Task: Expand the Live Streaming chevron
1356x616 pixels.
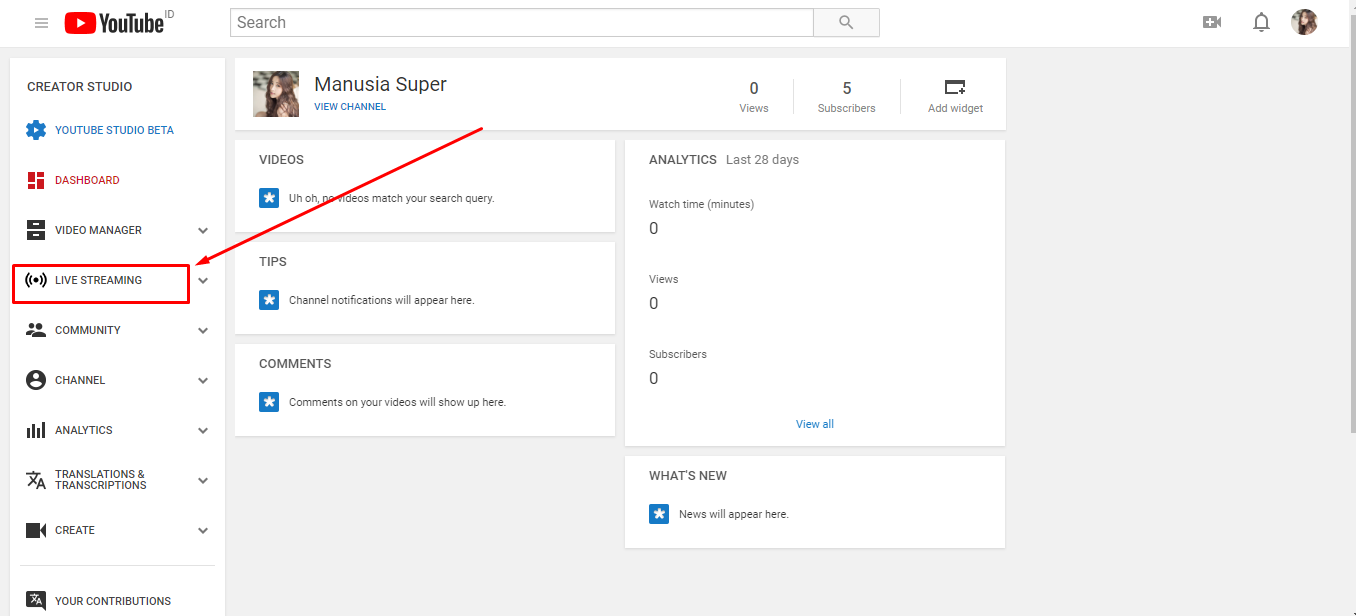Action: [203, 281]
